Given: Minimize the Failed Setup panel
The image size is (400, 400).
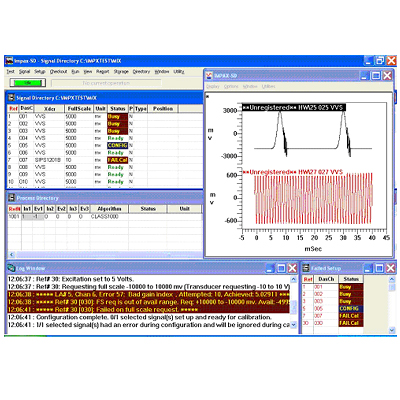Looking at the screenshot, I should point(368,268).
